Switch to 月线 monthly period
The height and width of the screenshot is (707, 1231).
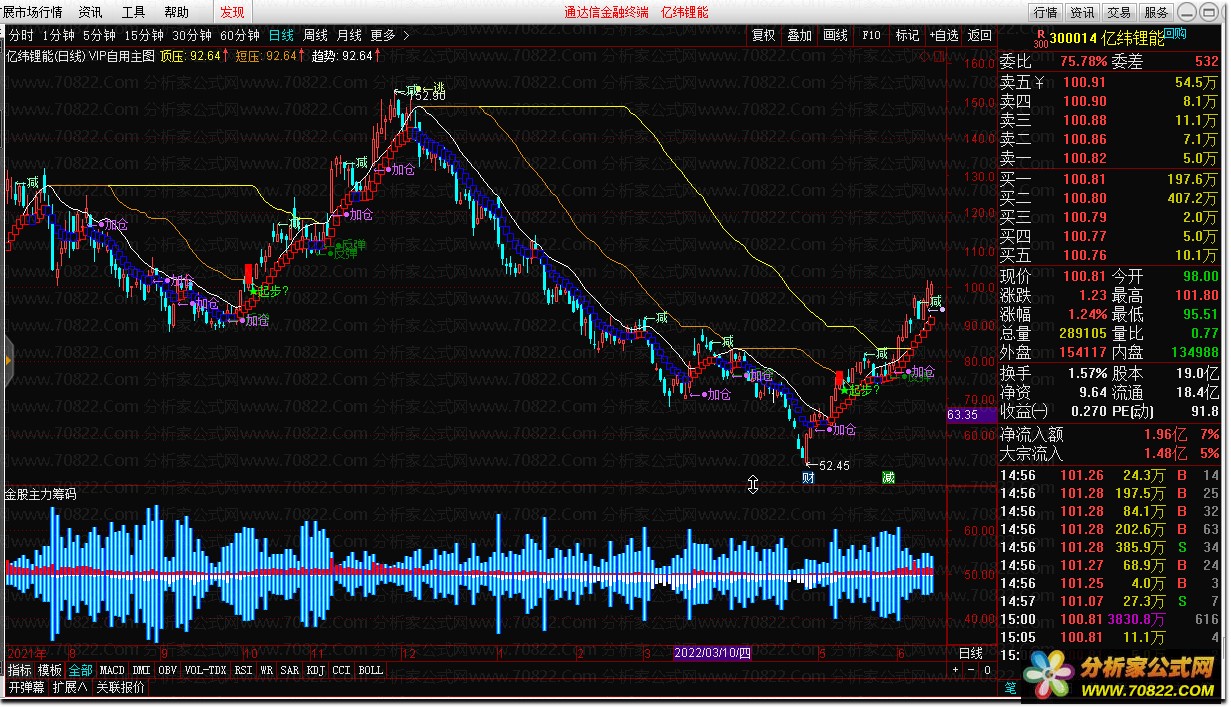point(350,35)
